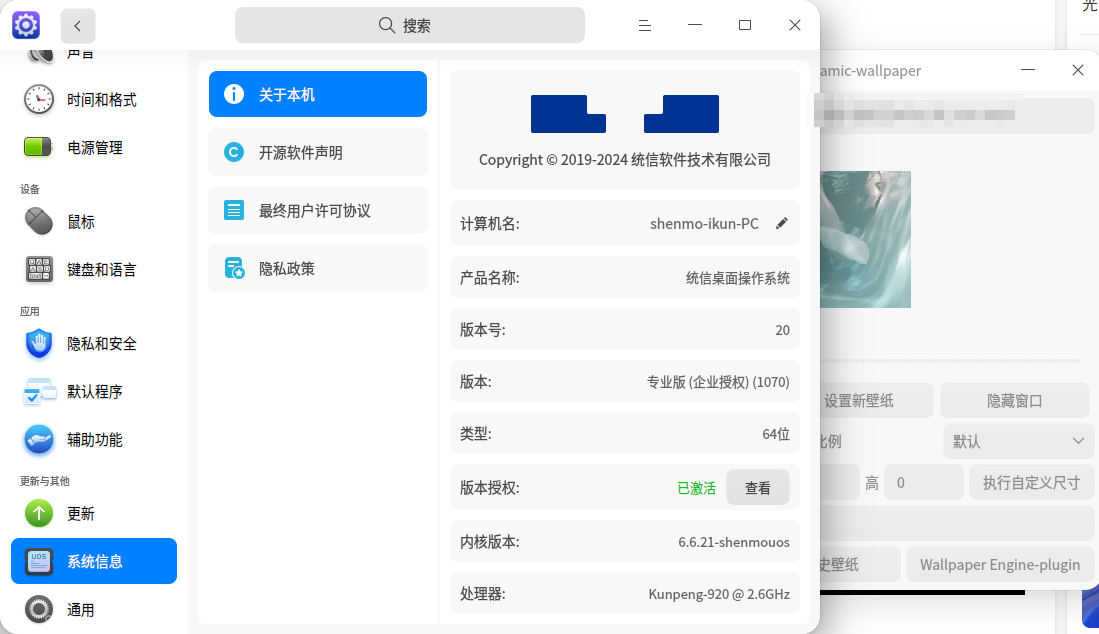This screenshot has width=1099, height=634.
Task: Click the copyright C icon
Action: click(233, 152)
